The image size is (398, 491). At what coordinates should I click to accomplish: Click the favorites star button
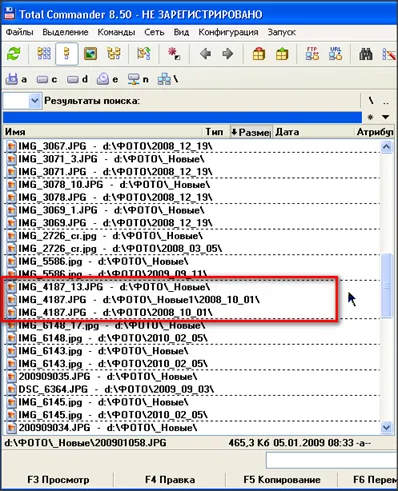coord(370,117)
